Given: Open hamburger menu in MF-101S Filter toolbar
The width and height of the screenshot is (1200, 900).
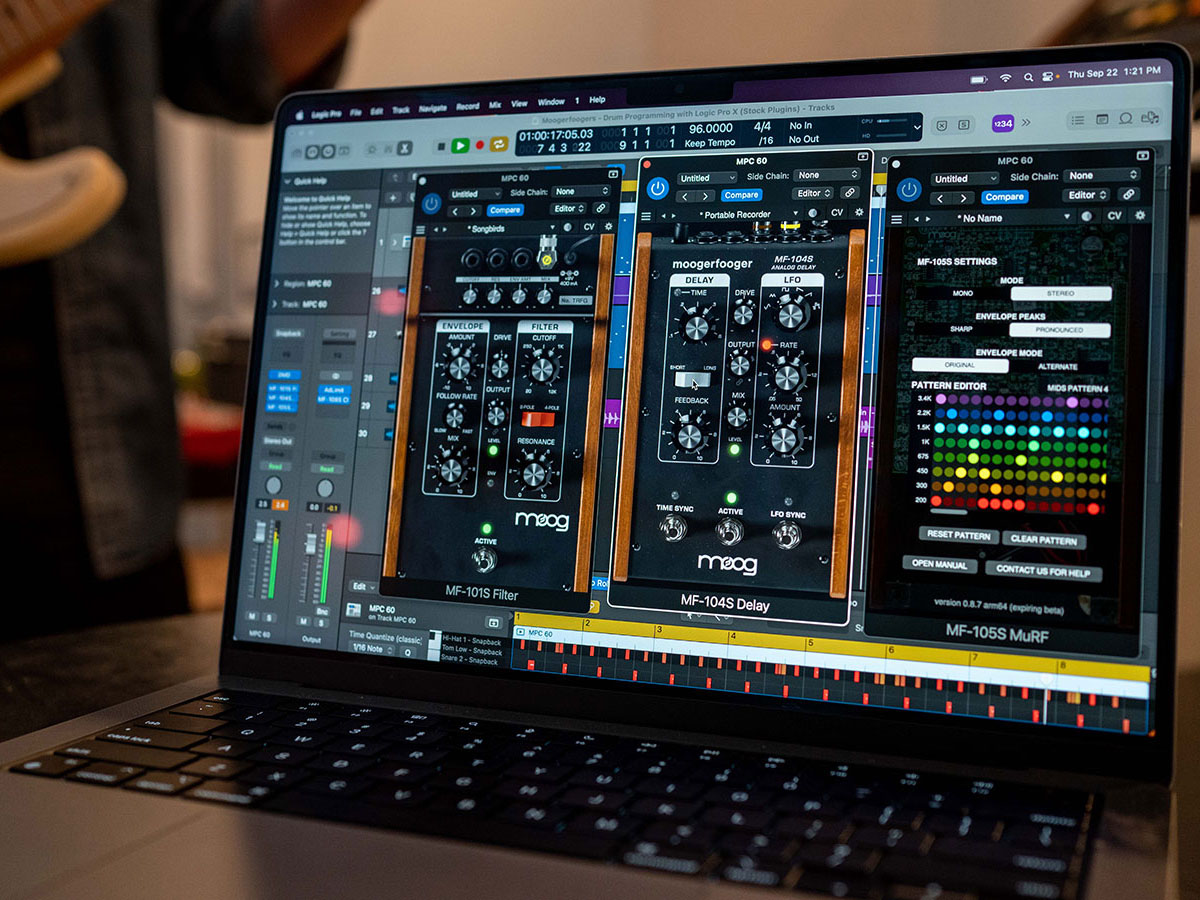Looking at the screenshot, I should click(x=421, y=229).
